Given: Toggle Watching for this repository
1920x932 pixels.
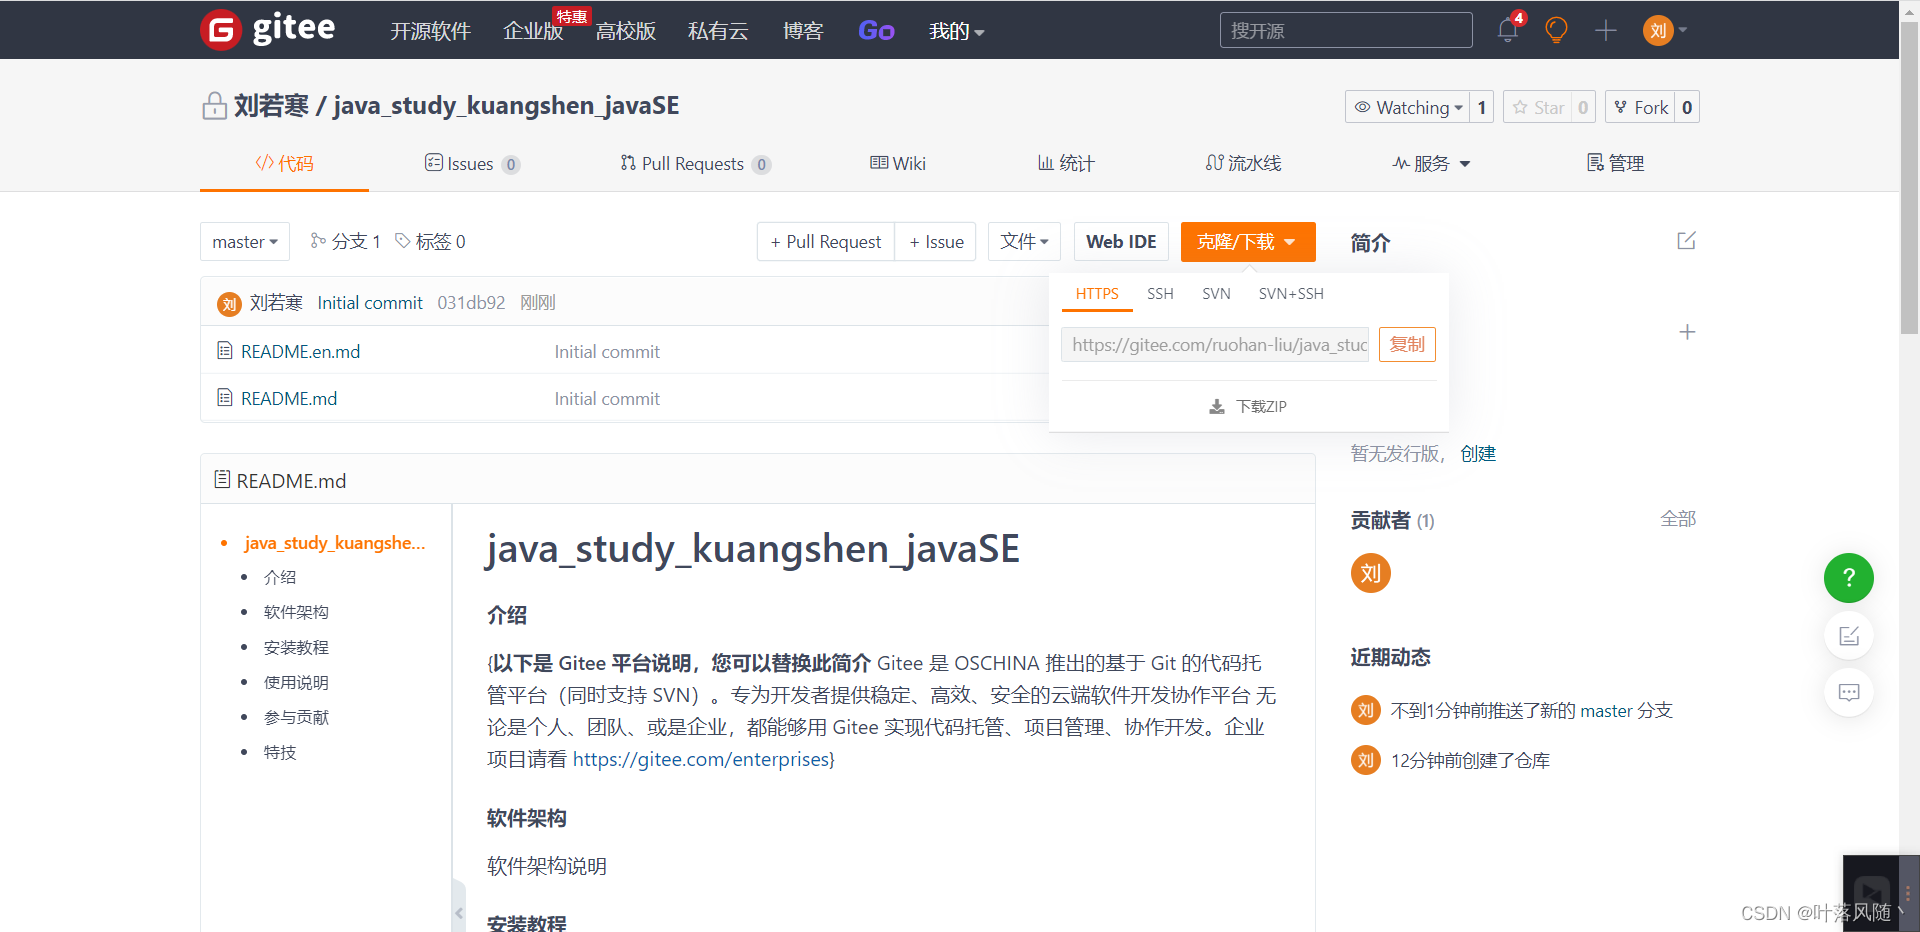Looking at the screenshot, I should tap(1407, 107).
